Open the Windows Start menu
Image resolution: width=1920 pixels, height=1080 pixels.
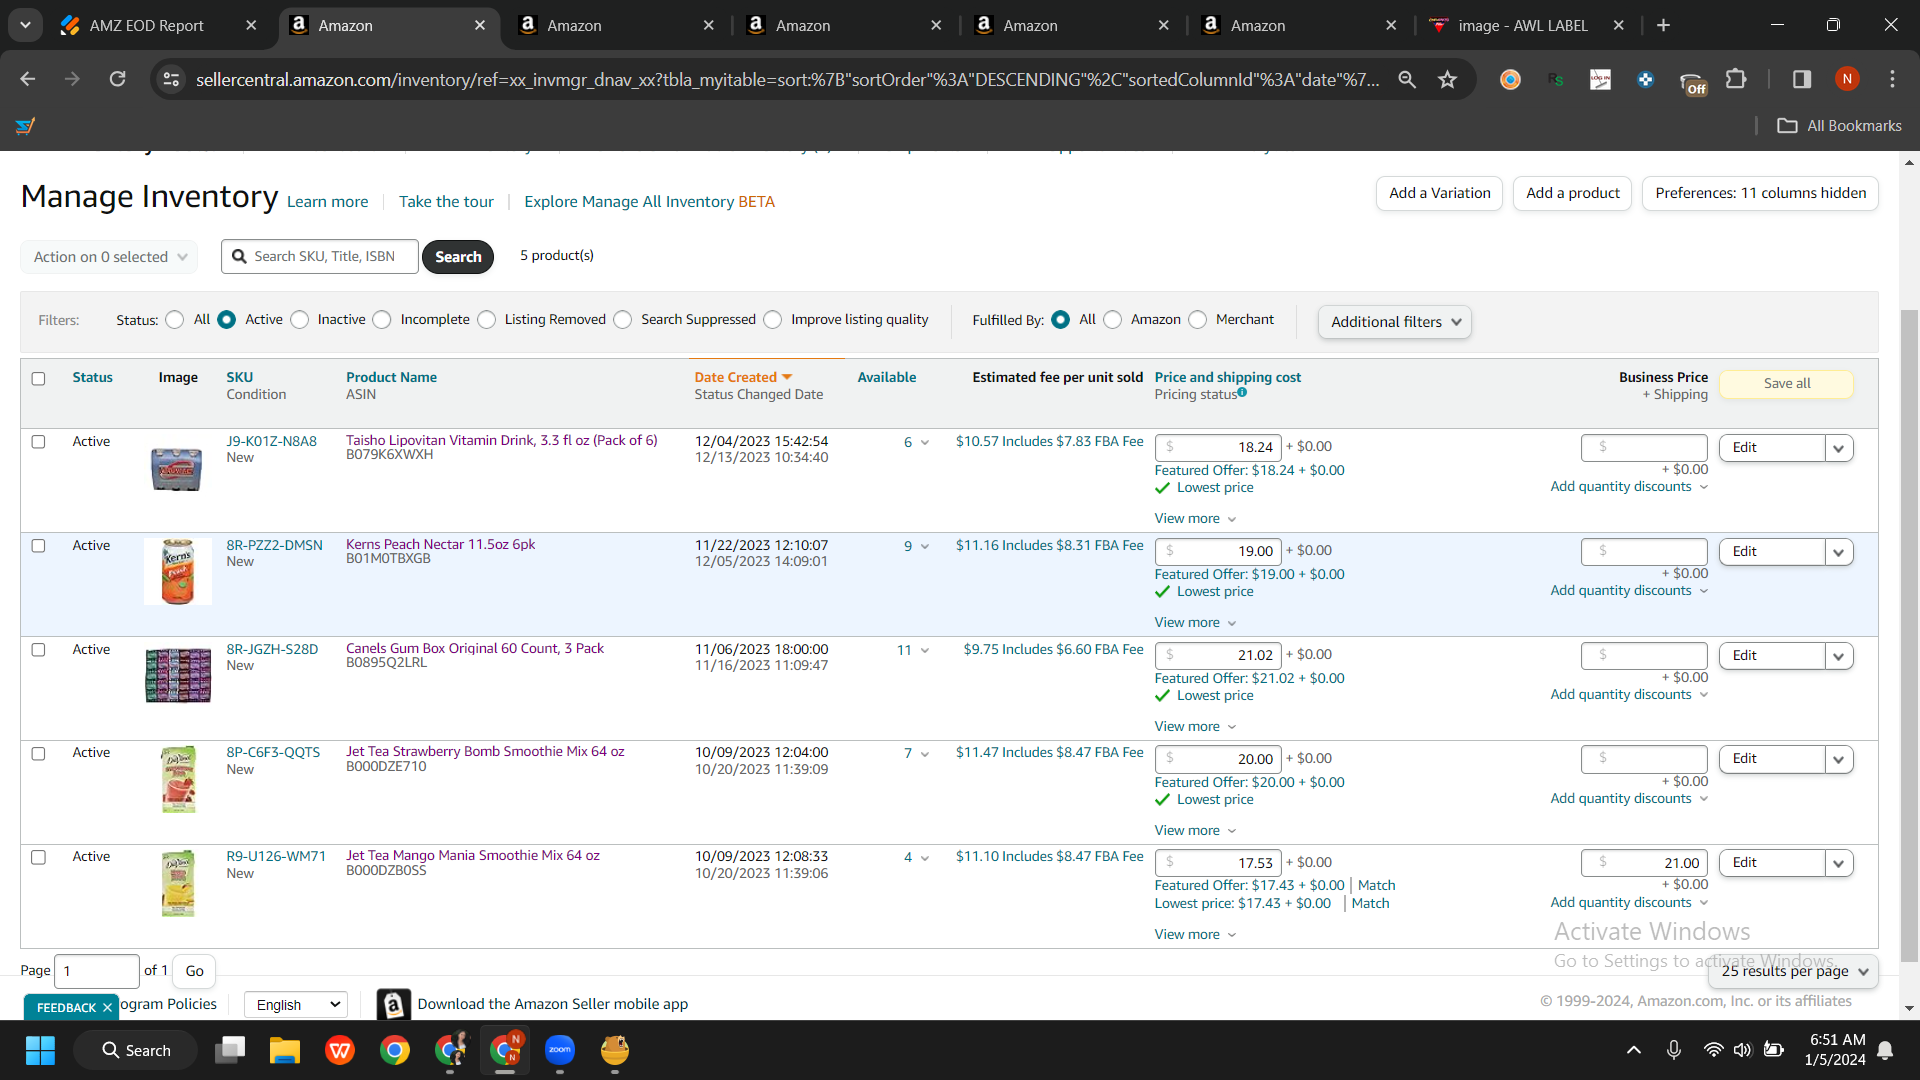click(x=41, y=1050)
